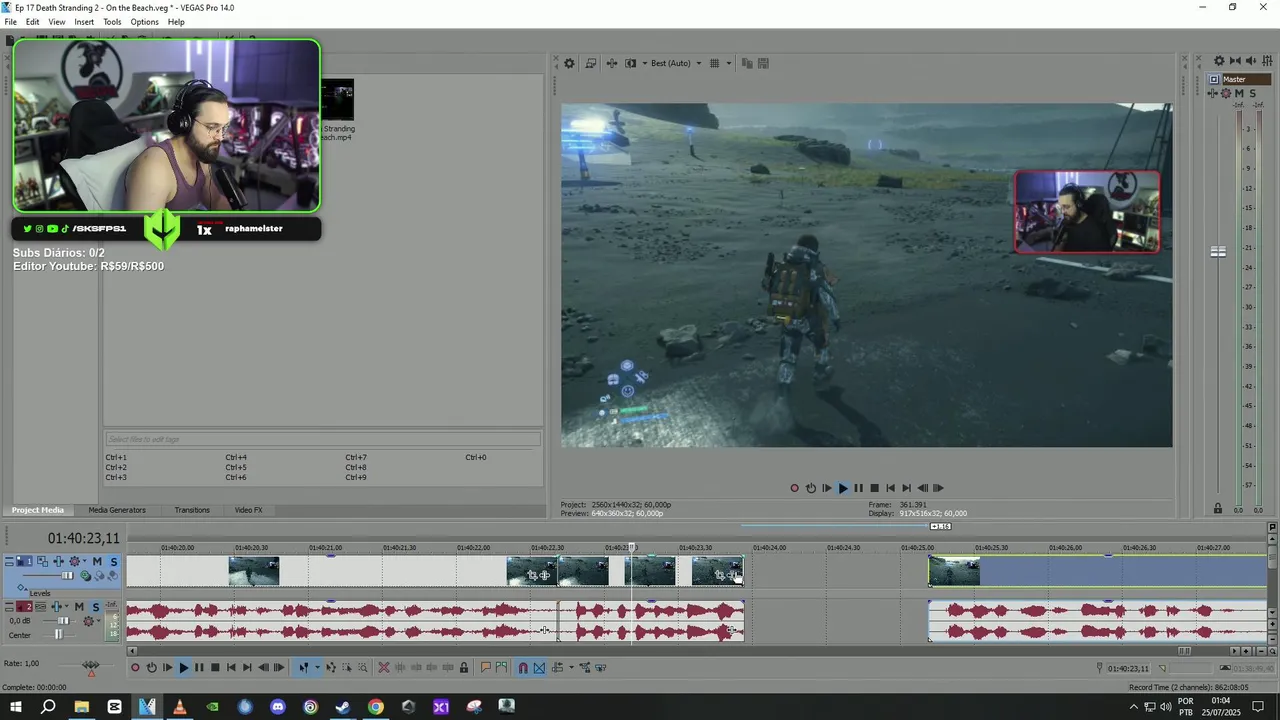Open the Edit menu
Image resolution: width=1280 pixels, height=720 pixels.
(33, 22)
